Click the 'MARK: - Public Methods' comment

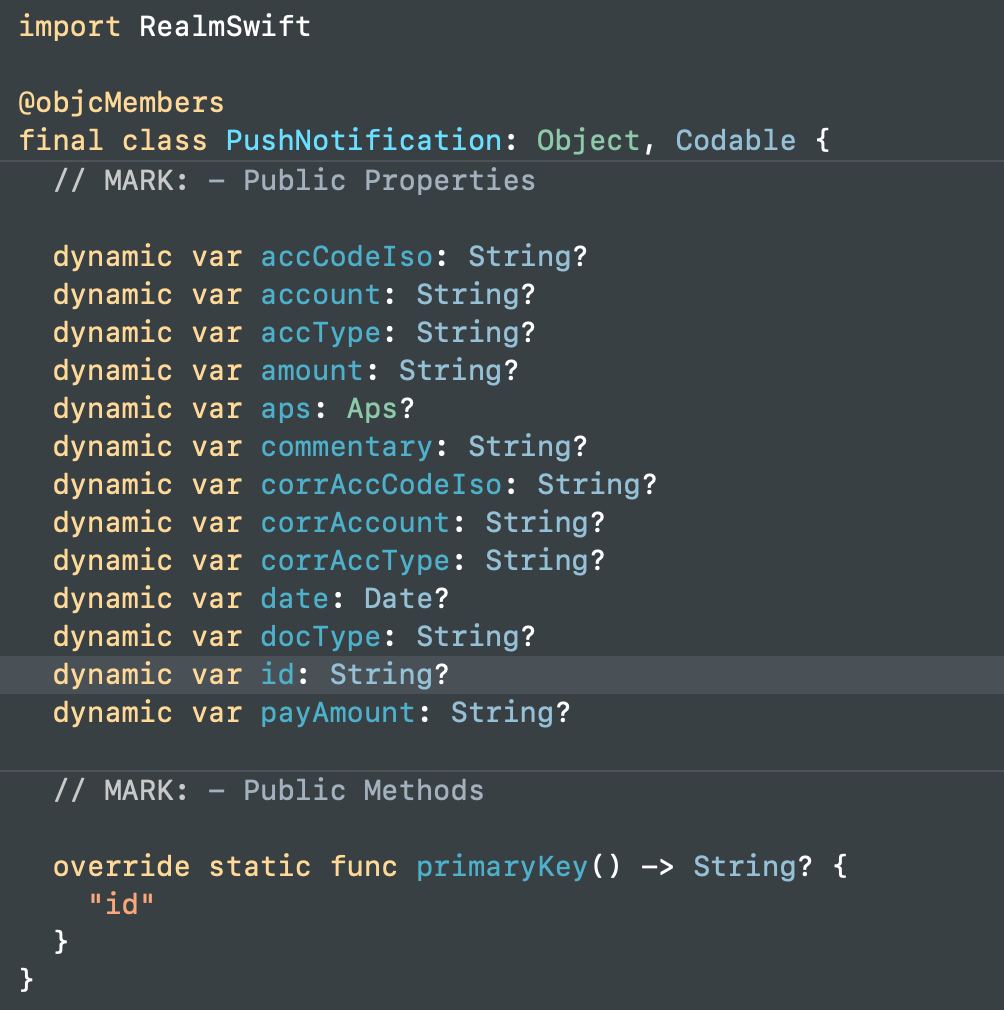[x=269, y=790]
